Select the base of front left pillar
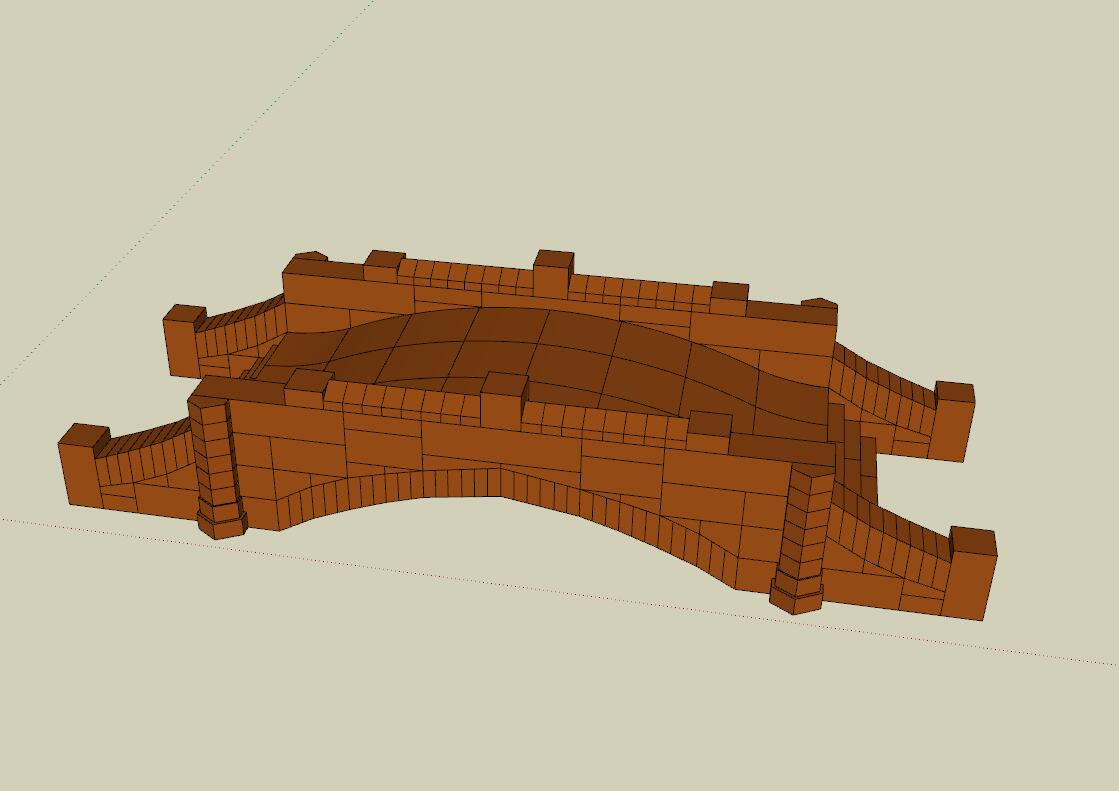The width and height of the screenshot is (1119, 791). 221,522
